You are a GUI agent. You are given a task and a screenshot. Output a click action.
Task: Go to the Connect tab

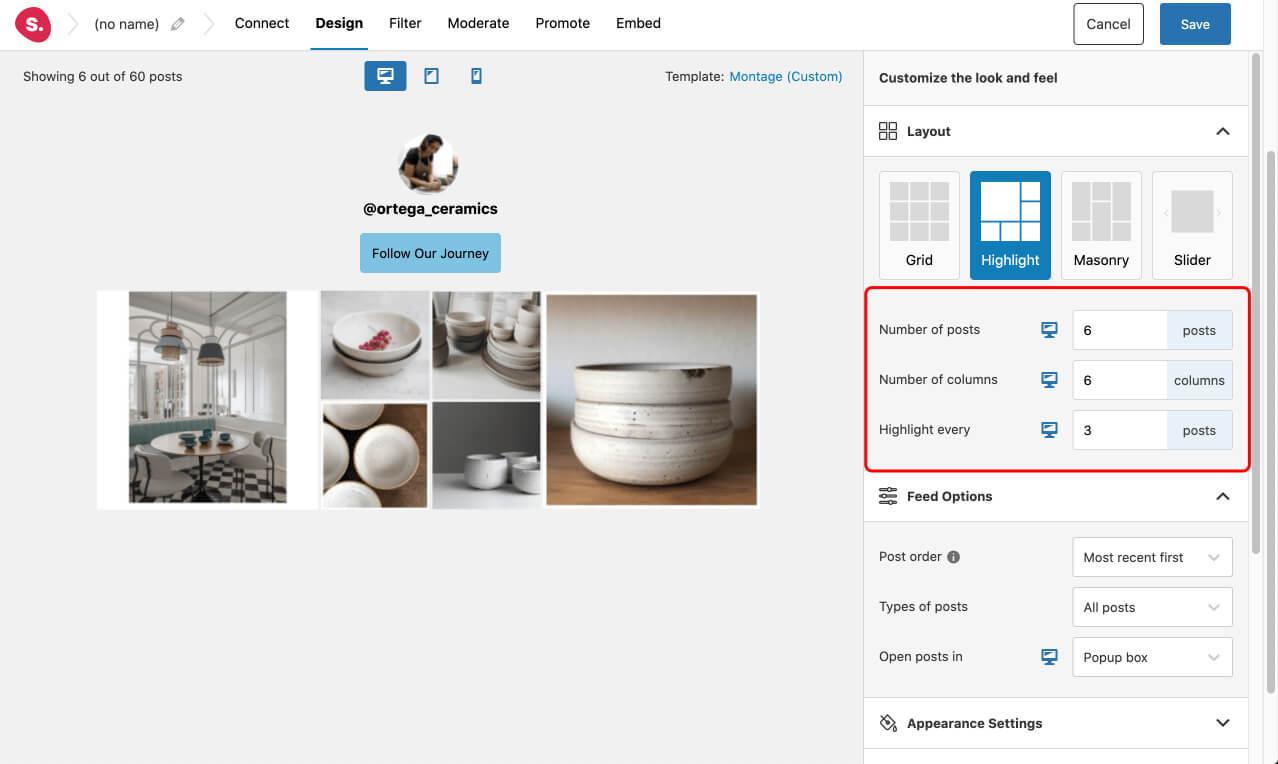point(262,23)
